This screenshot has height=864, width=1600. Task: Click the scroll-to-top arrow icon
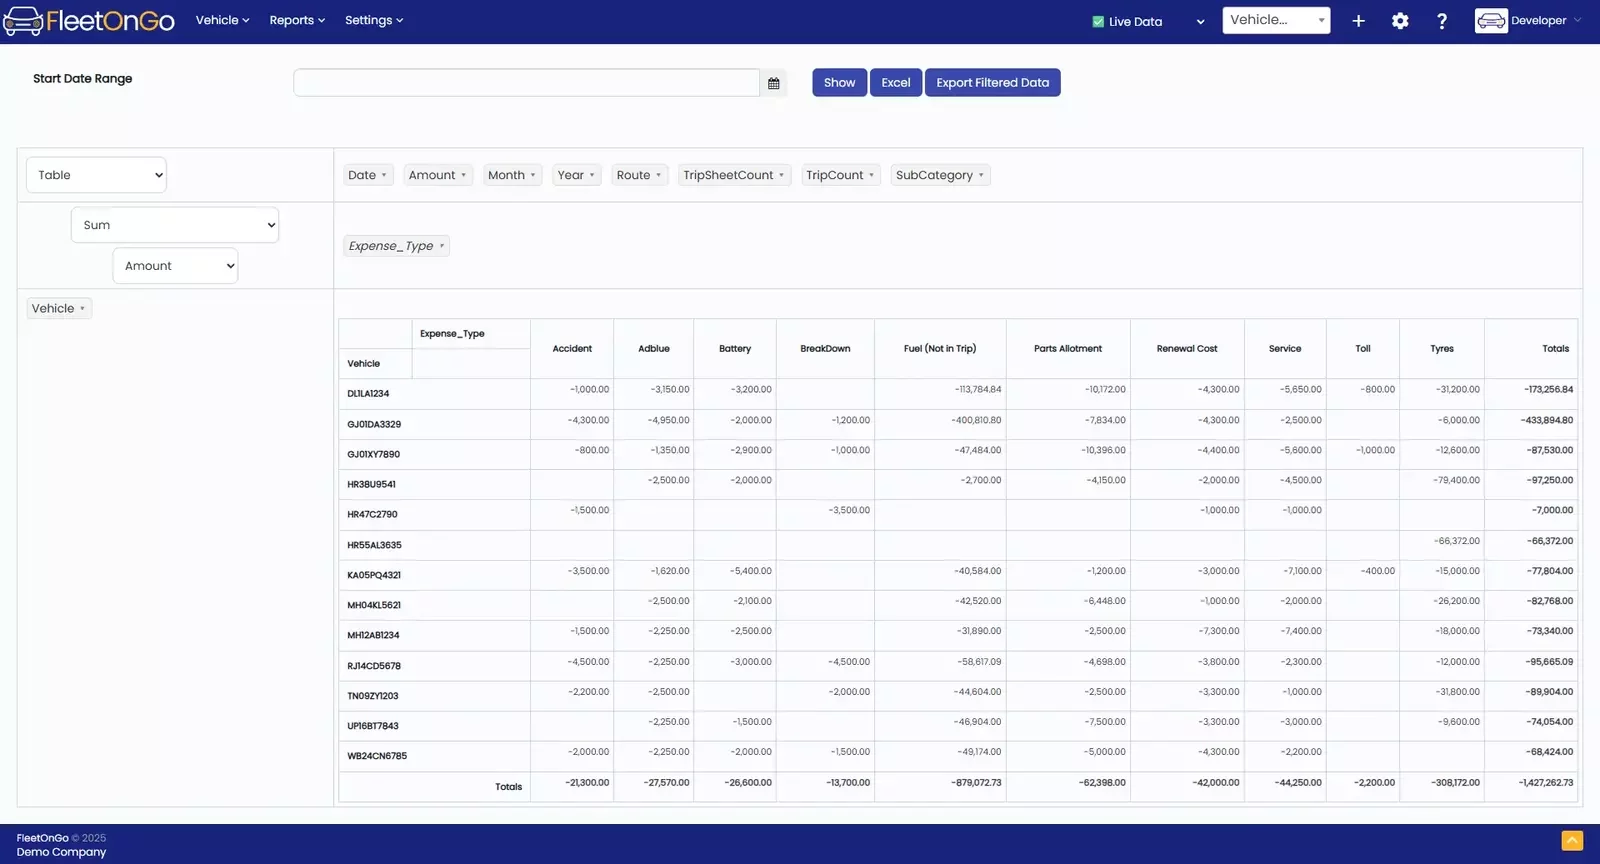click(x=1572, y=841)
